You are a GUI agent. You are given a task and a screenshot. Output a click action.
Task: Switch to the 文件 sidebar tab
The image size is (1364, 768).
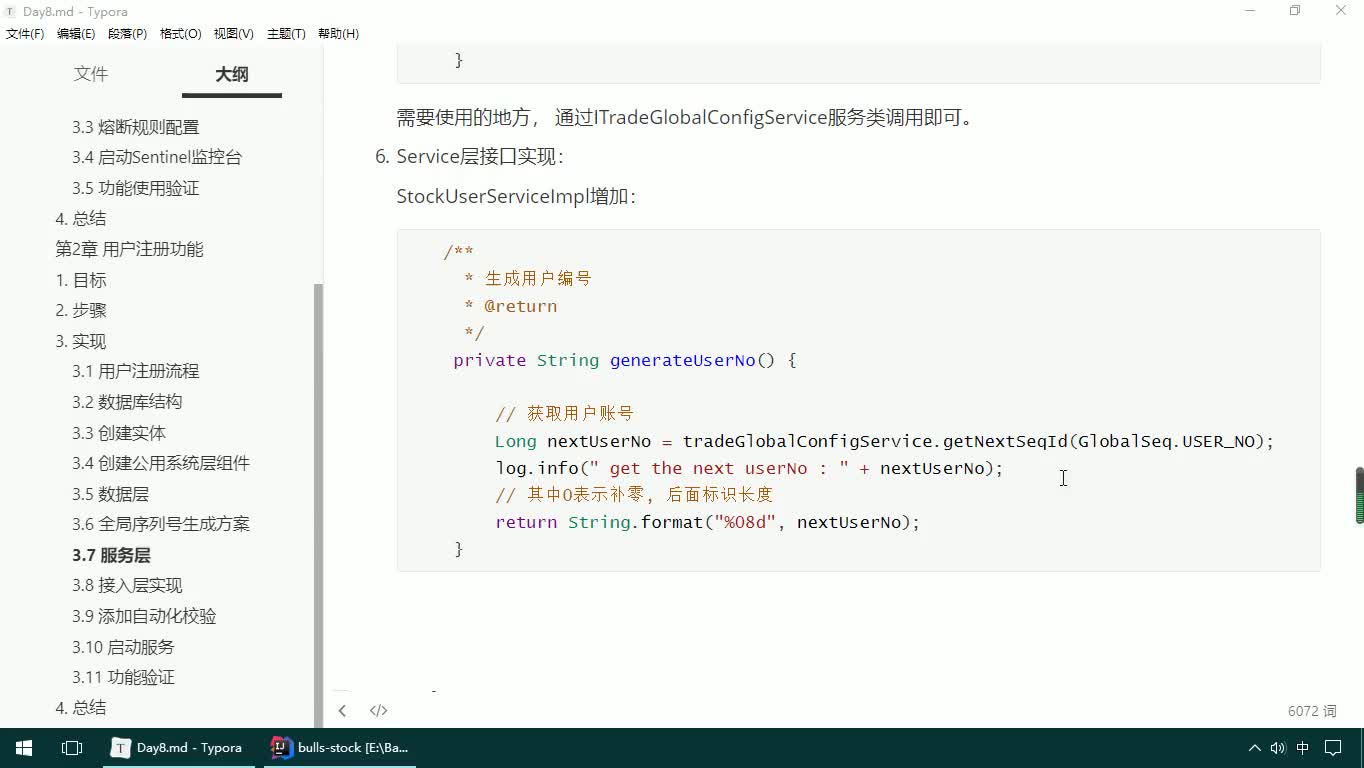click(91, 74)
